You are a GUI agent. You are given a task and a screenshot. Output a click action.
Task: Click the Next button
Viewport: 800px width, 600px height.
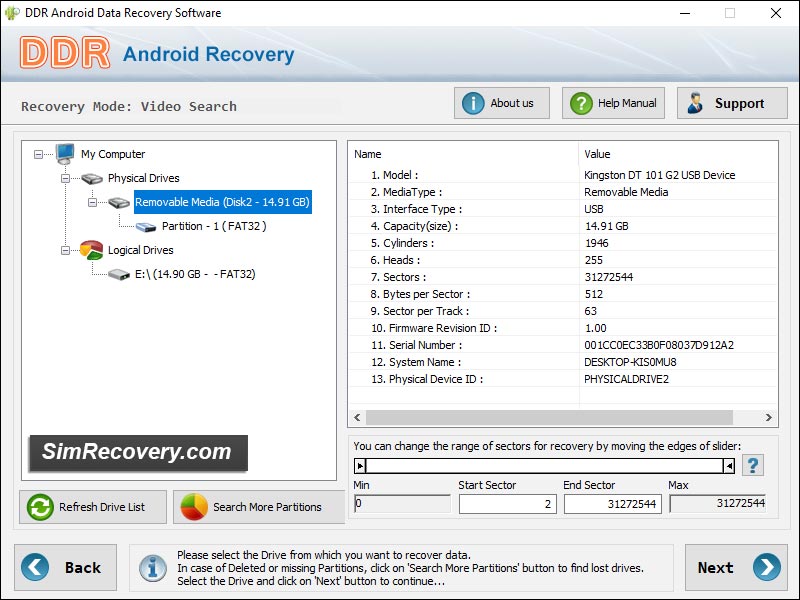coord(735,567)
